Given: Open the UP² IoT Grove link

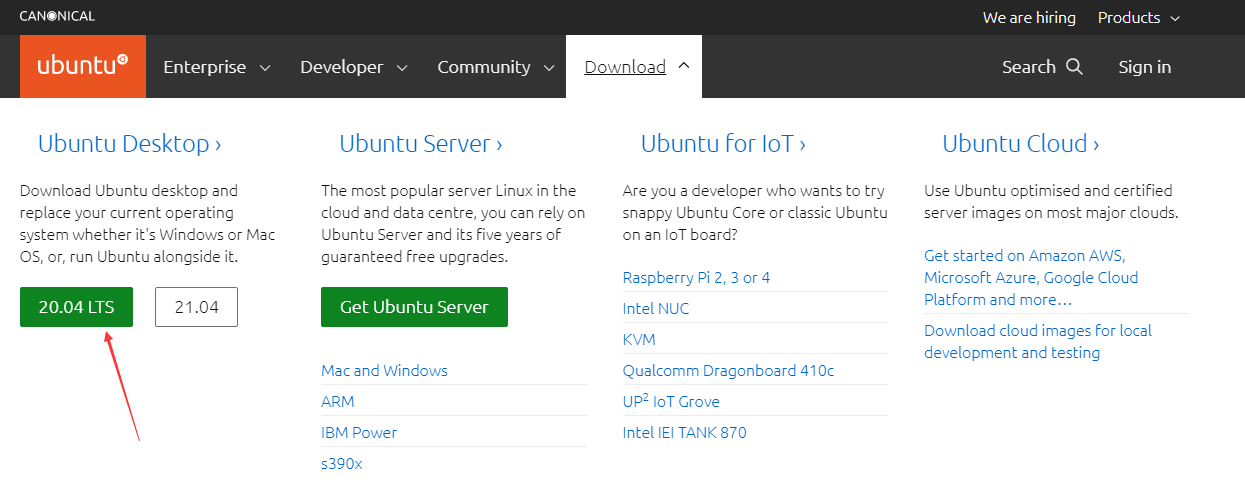Looking at the screenshot, I should [x=671, y=401].
